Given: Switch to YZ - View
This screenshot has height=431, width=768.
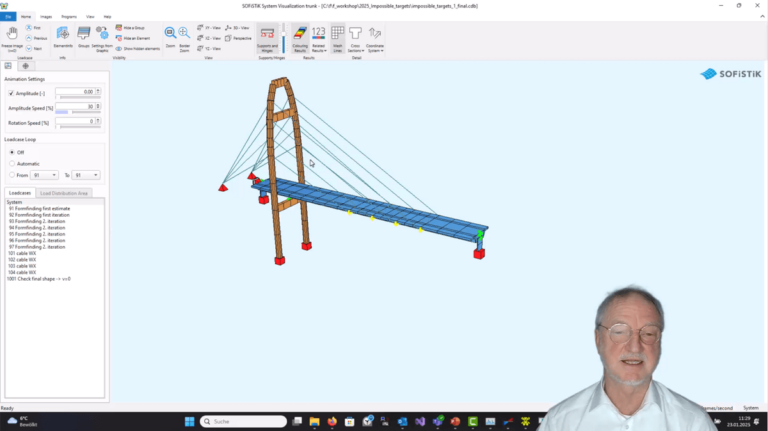Looking at the screenshot, I should coord(209,48).
